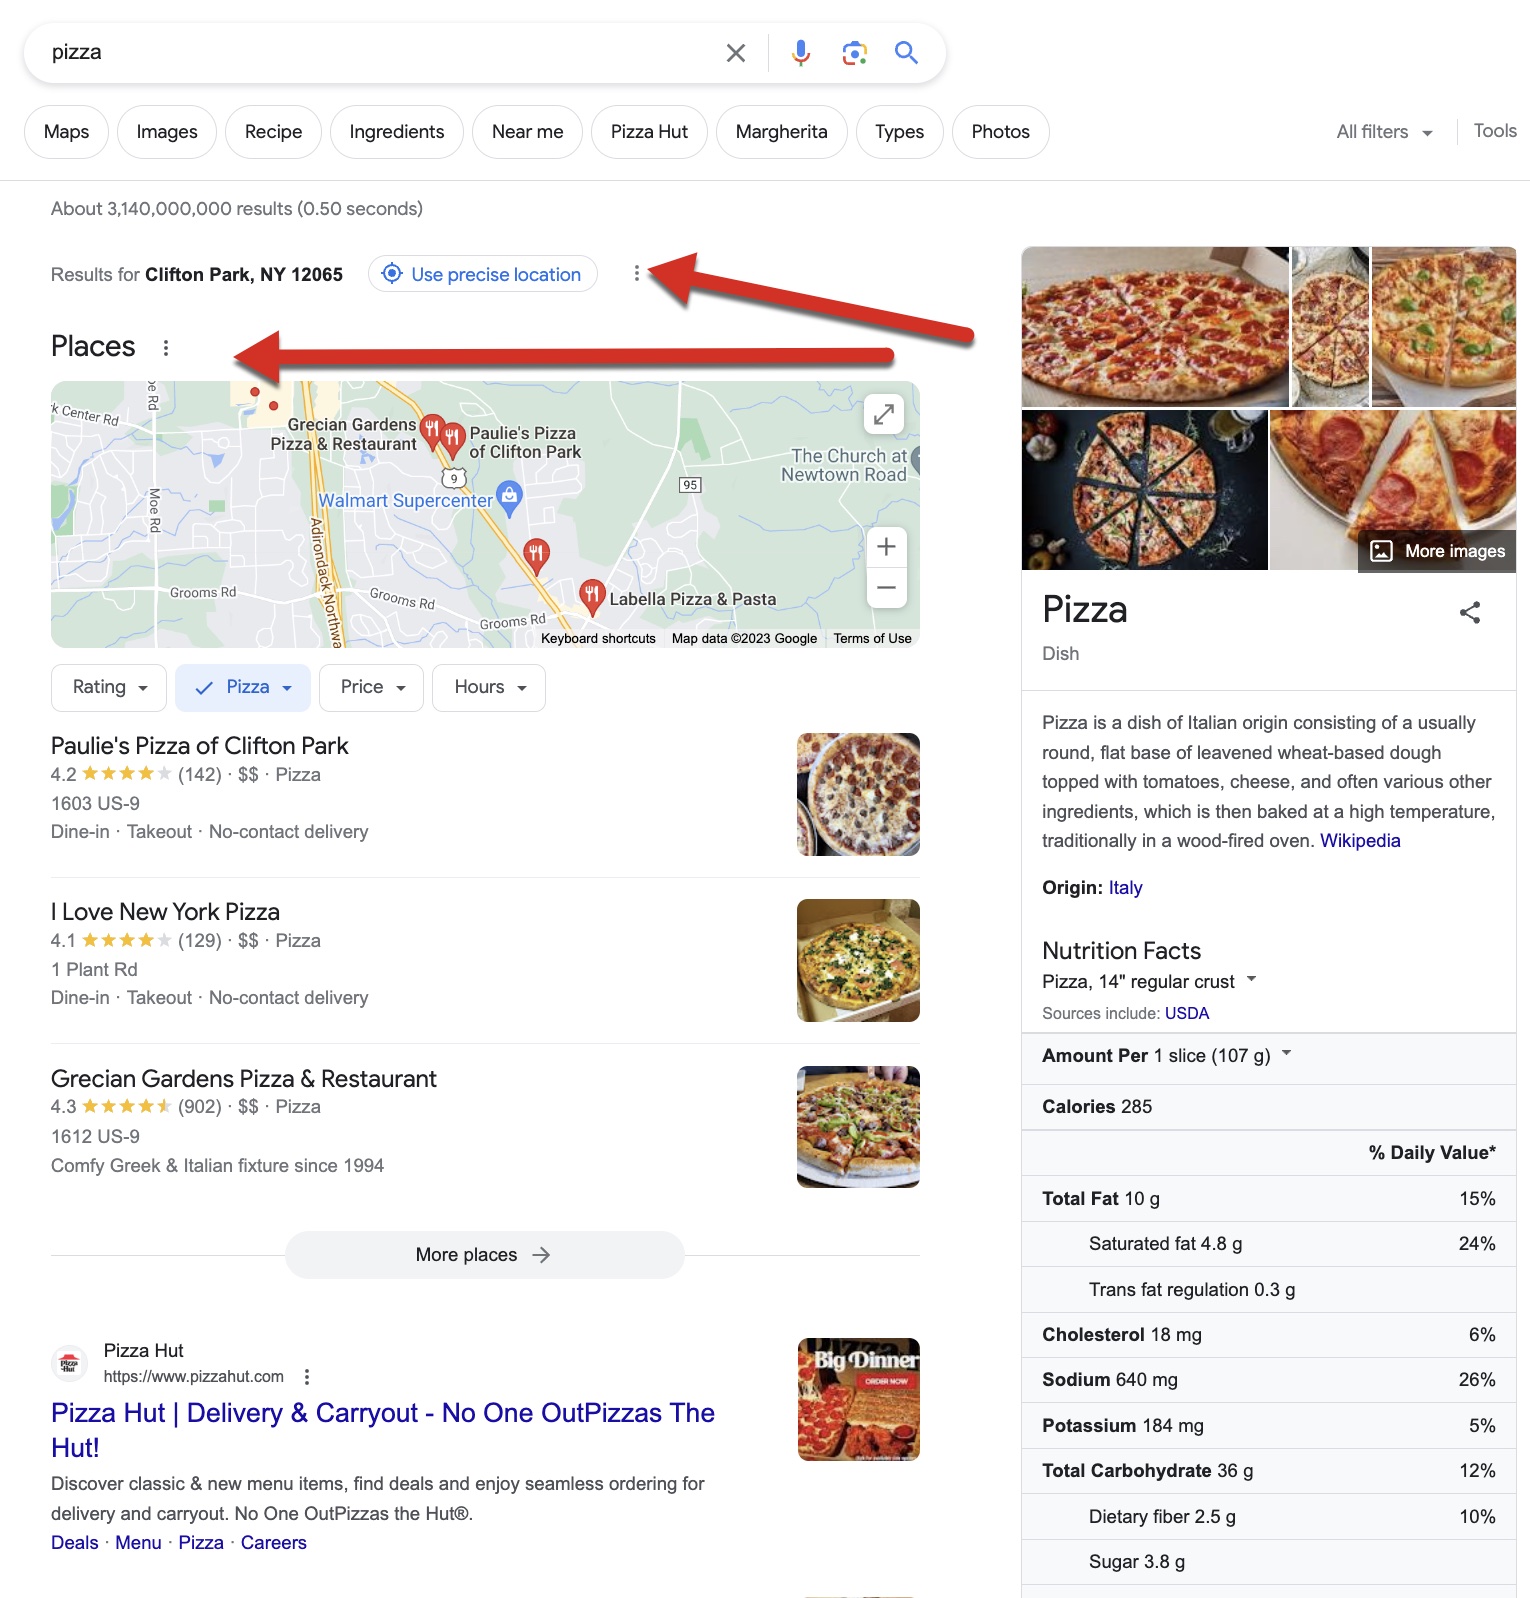The image size is (1530, 1598).
Task: Open the Price filter dropdown
Action: point(371,687)
